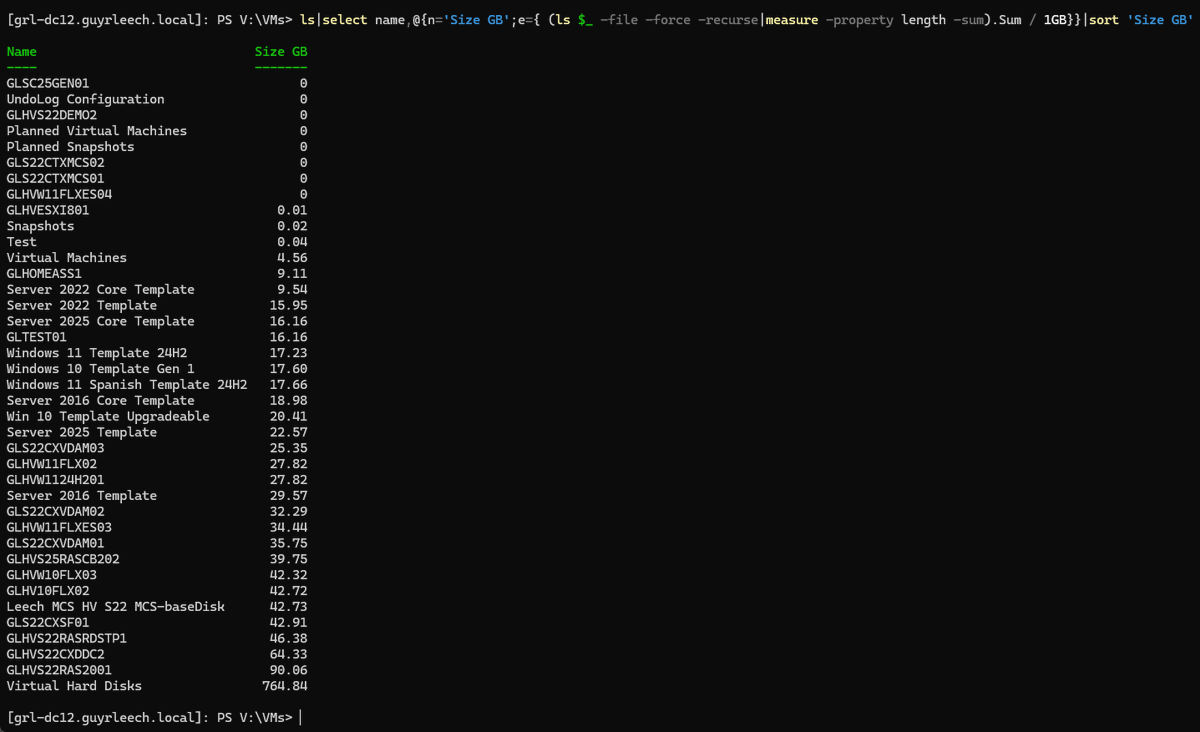Image resolution: width=1200 pixels, height=732 pixels.
Task: Click 'Planned Snapshots' entry
Action: [70, 147]
